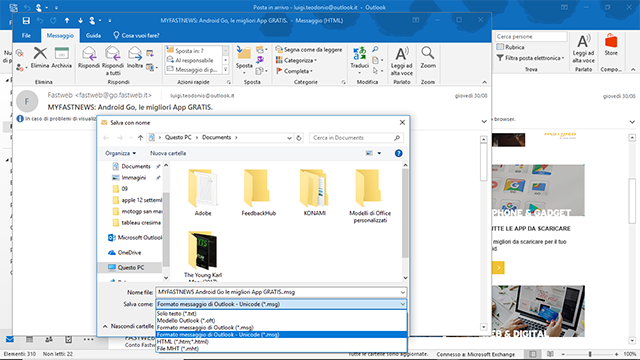Expand Filtra posta elettronica dropdown
640x360 pixels.
click(531, 58)
